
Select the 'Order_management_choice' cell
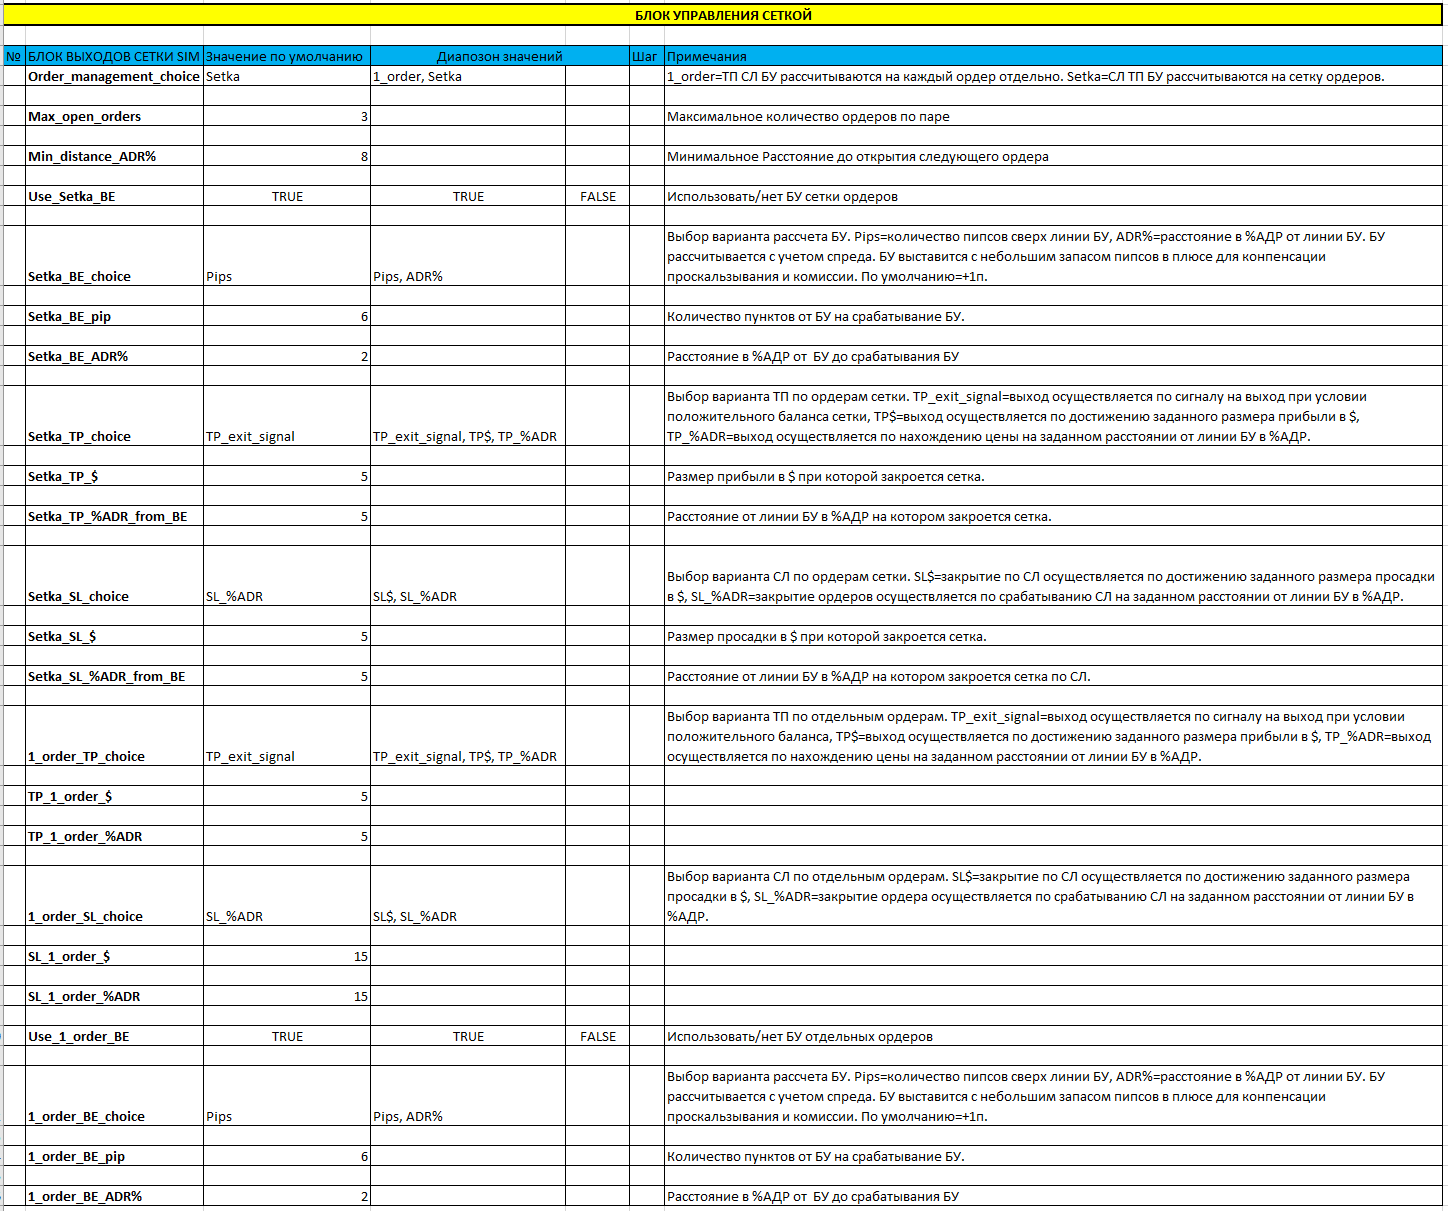coord(114,76)
